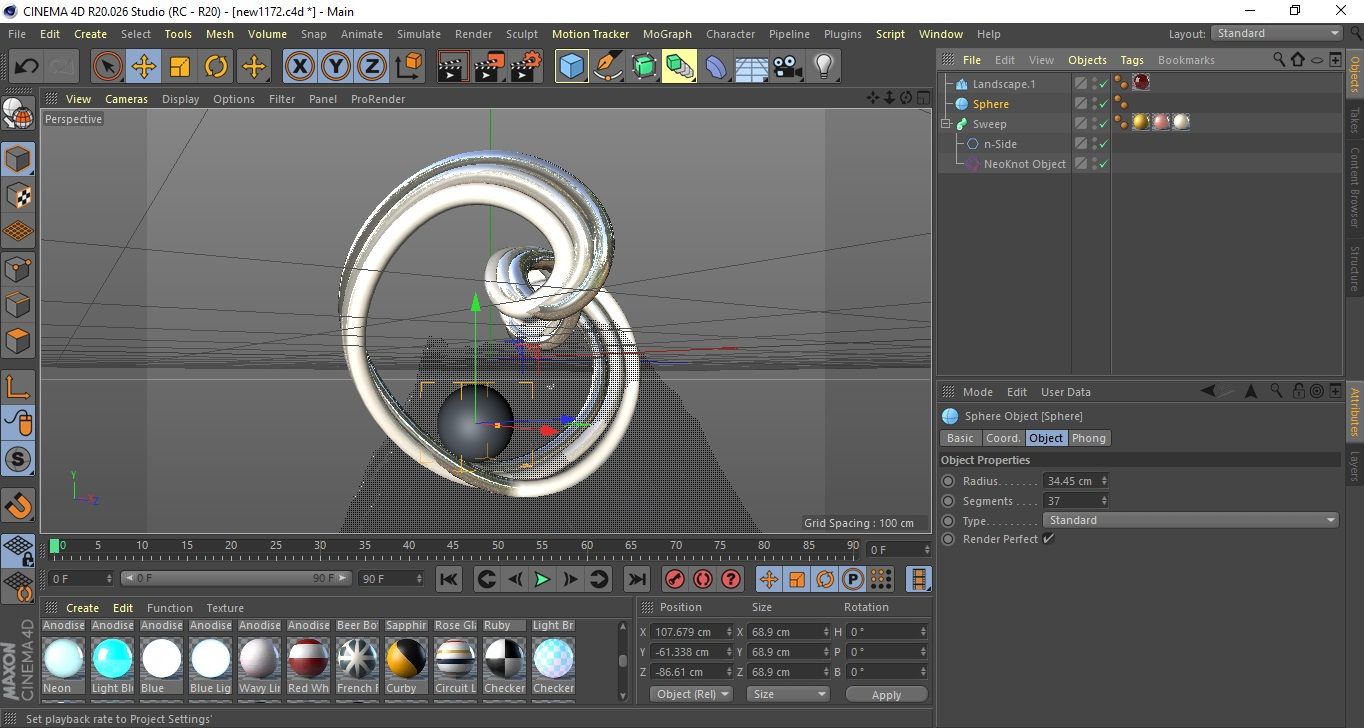Toggle X axis lock
Screen dimensions: 1364x728
point(299,67)
